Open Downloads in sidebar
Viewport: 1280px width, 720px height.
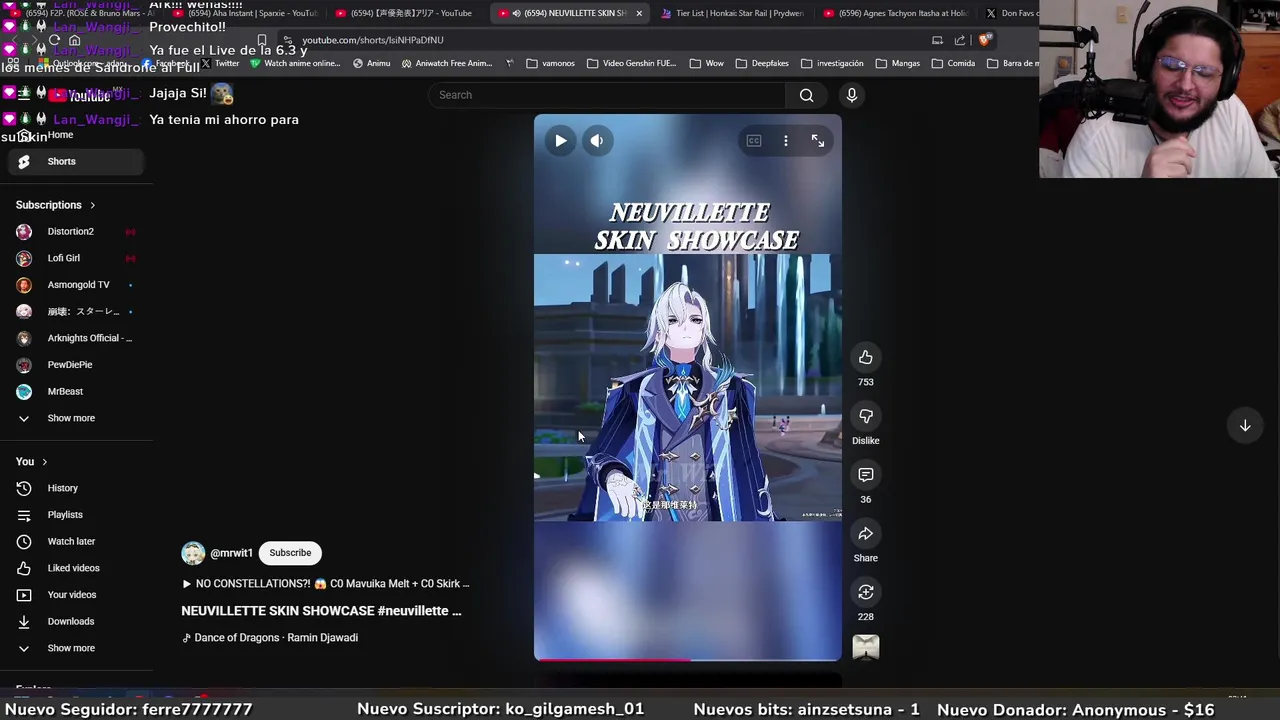76,622
